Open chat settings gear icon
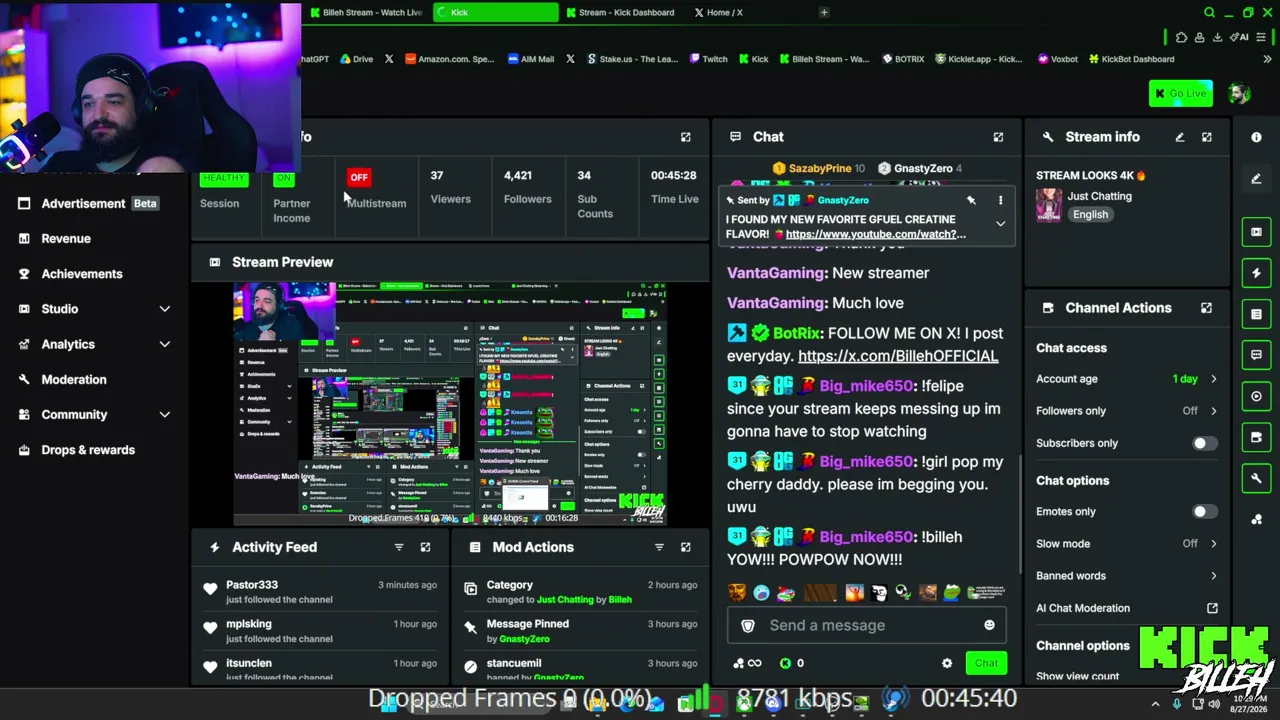Viewport: 1280px width, 720px height. 947,663
